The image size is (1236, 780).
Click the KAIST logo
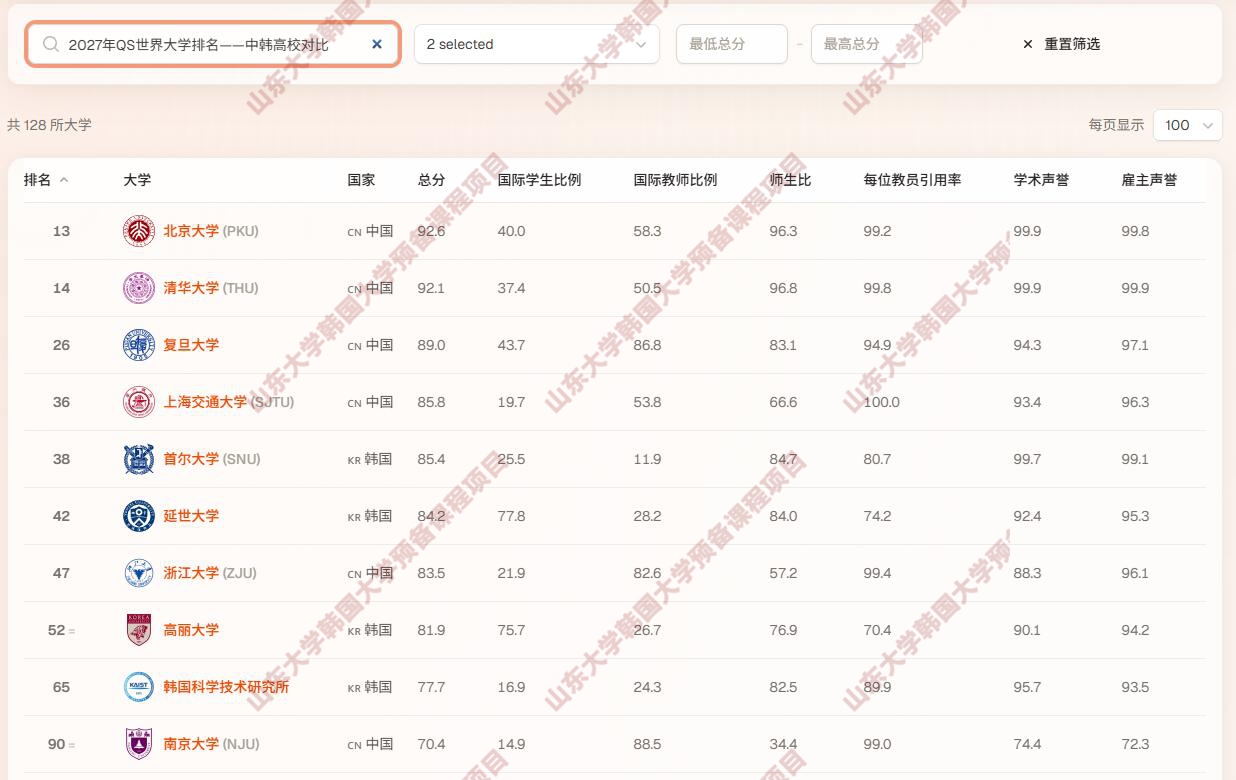pyautogui.click(x=139, y=687)
